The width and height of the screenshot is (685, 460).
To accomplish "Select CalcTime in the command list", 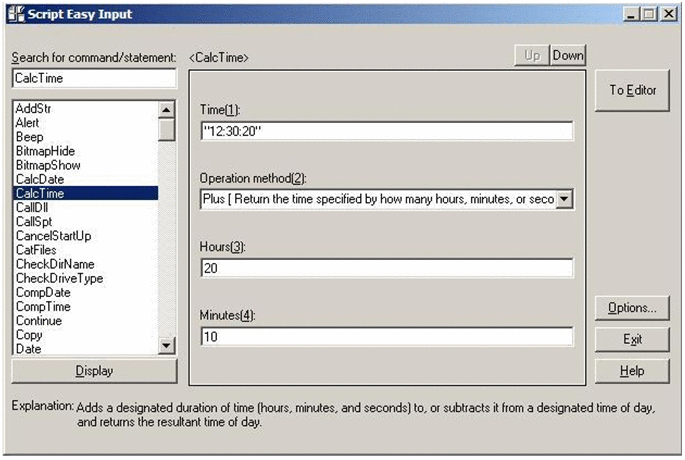I will point(86,193).
